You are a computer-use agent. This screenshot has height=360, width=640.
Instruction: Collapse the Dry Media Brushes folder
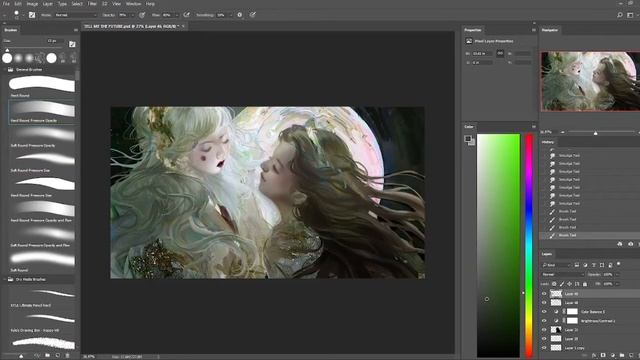tap(5, 280)
